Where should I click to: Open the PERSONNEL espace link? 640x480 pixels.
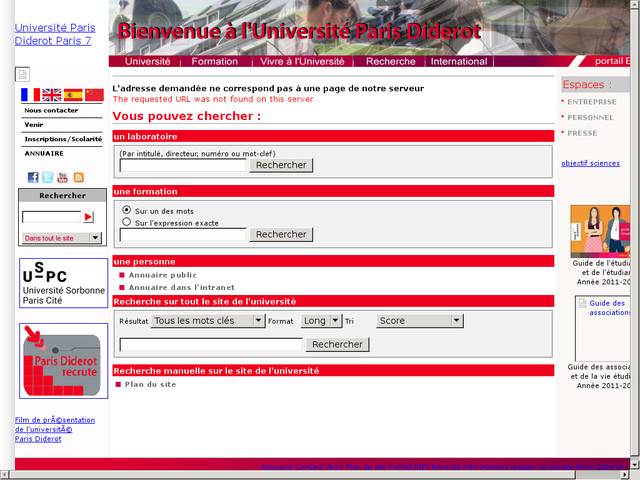click(x=590, y=118)
